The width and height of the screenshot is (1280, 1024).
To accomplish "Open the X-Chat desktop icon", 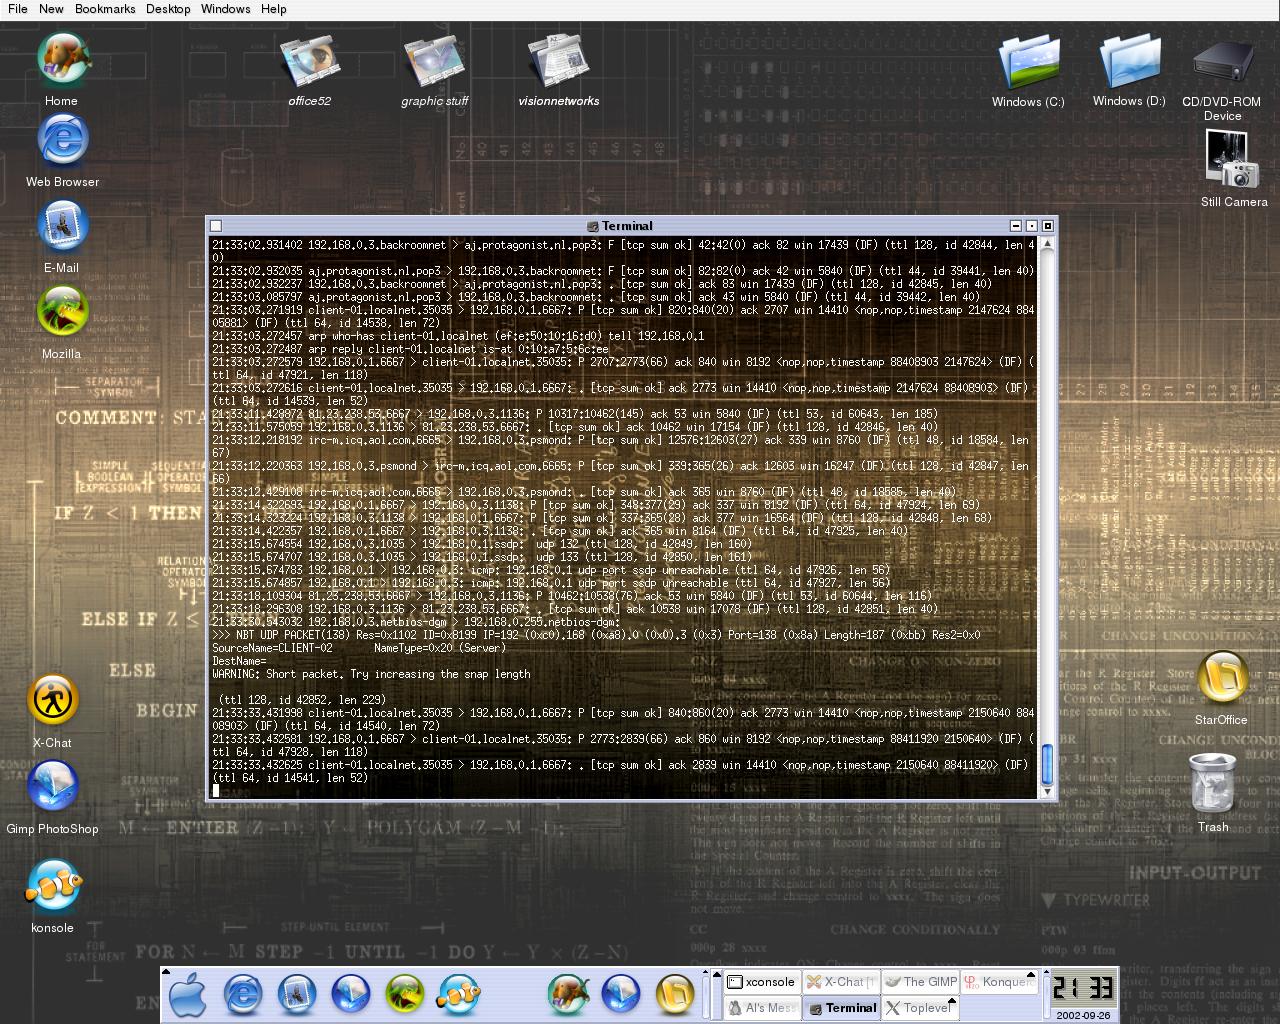I will coord(53,699).
